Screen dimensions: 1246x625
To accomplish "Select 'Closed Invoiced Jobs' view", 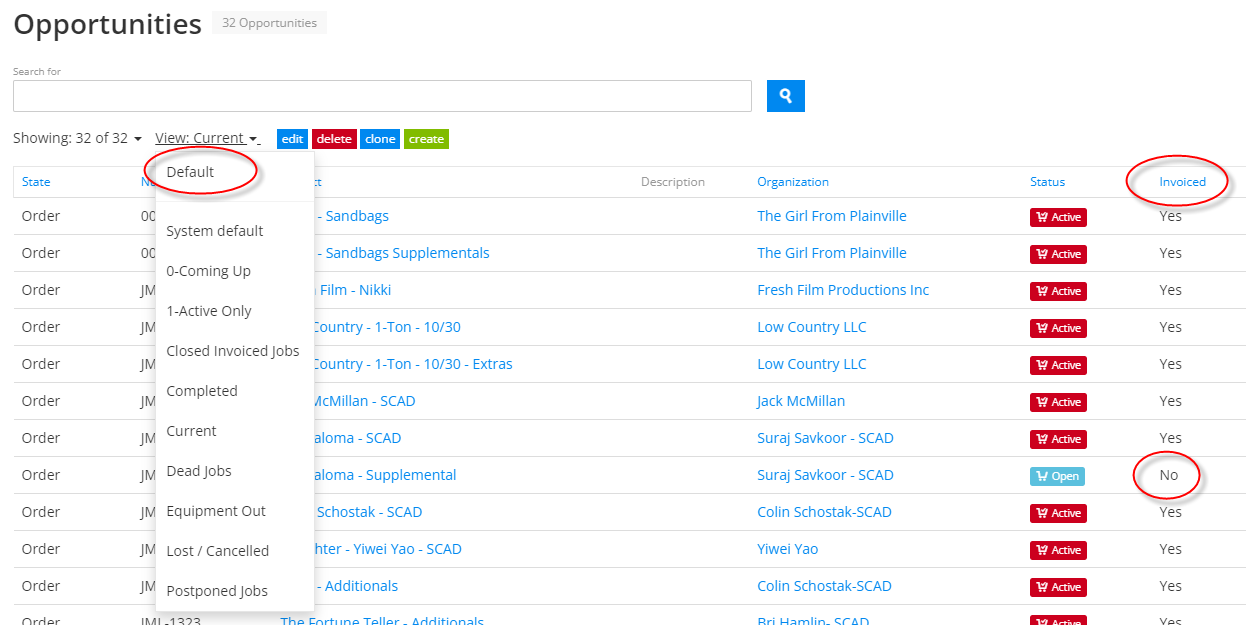I will point(232,351).
